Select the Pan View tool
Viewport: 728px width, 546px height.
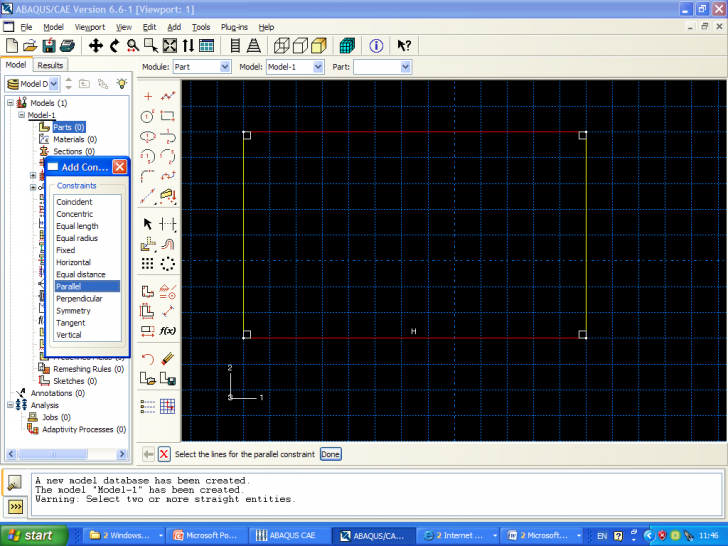pyautogui.click(x=96, y=46)
